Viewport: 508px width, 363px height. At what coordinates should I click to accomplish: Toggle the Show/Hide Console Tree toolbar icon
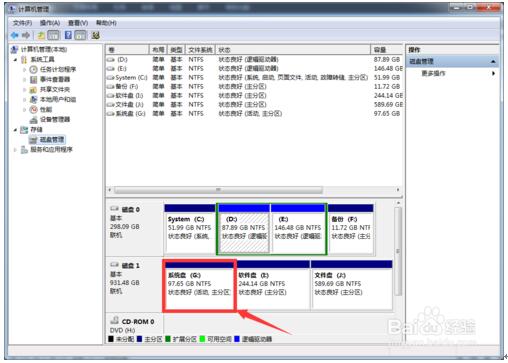(53, 35)
